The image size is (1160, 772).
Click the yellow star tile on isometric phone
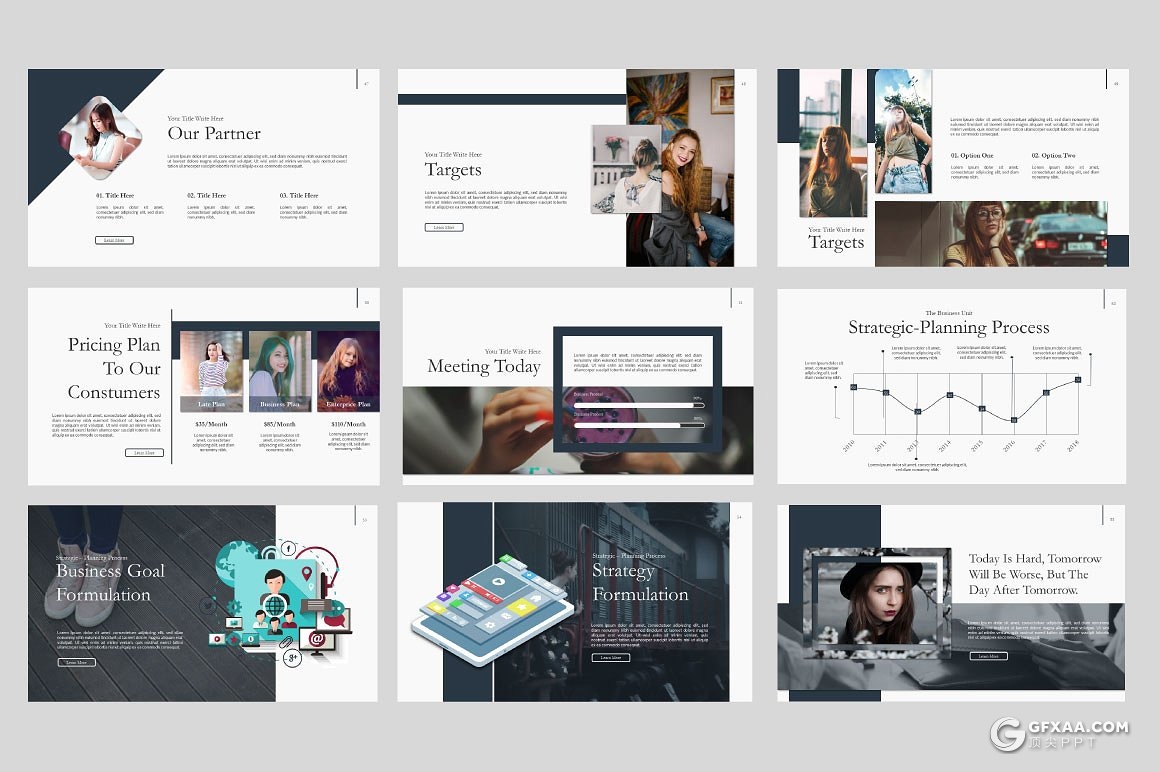coord(520,607)
